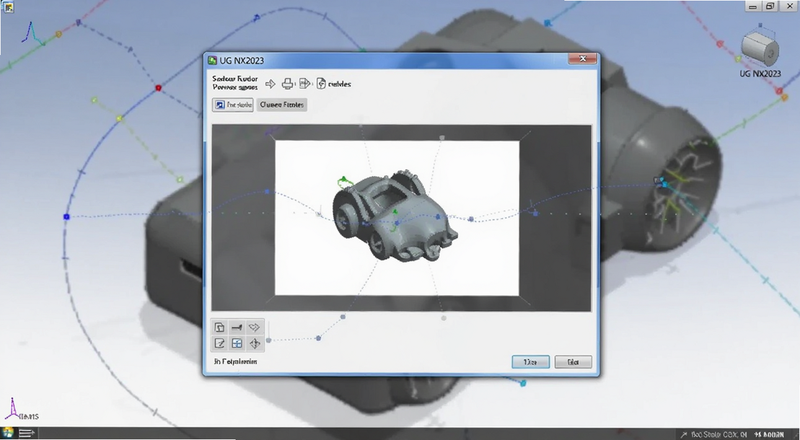
Task: Minimize the main application window
Action: [753, 6]
